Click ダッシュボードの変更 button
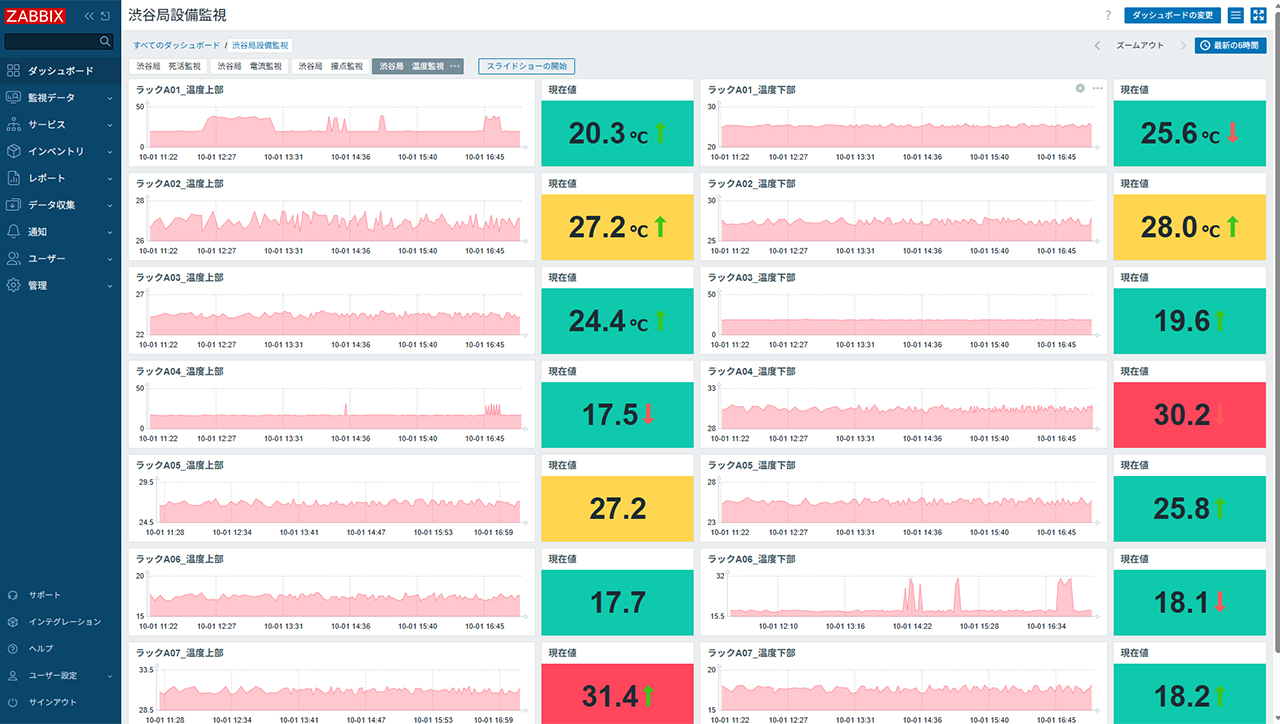This screenshot has height=724, width=1280. tap(1172, 16)
